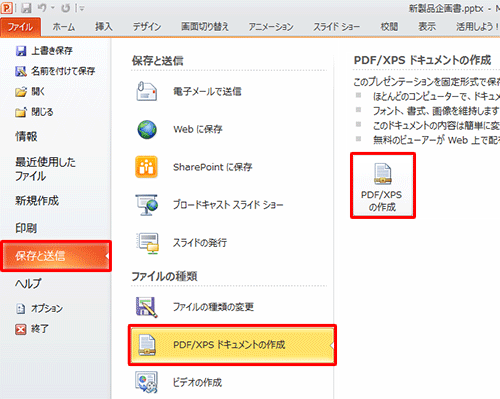Screen dimensions: 500x399
Task: Click the Redo icon in quick access toolbar
Action: click(66, 8)
